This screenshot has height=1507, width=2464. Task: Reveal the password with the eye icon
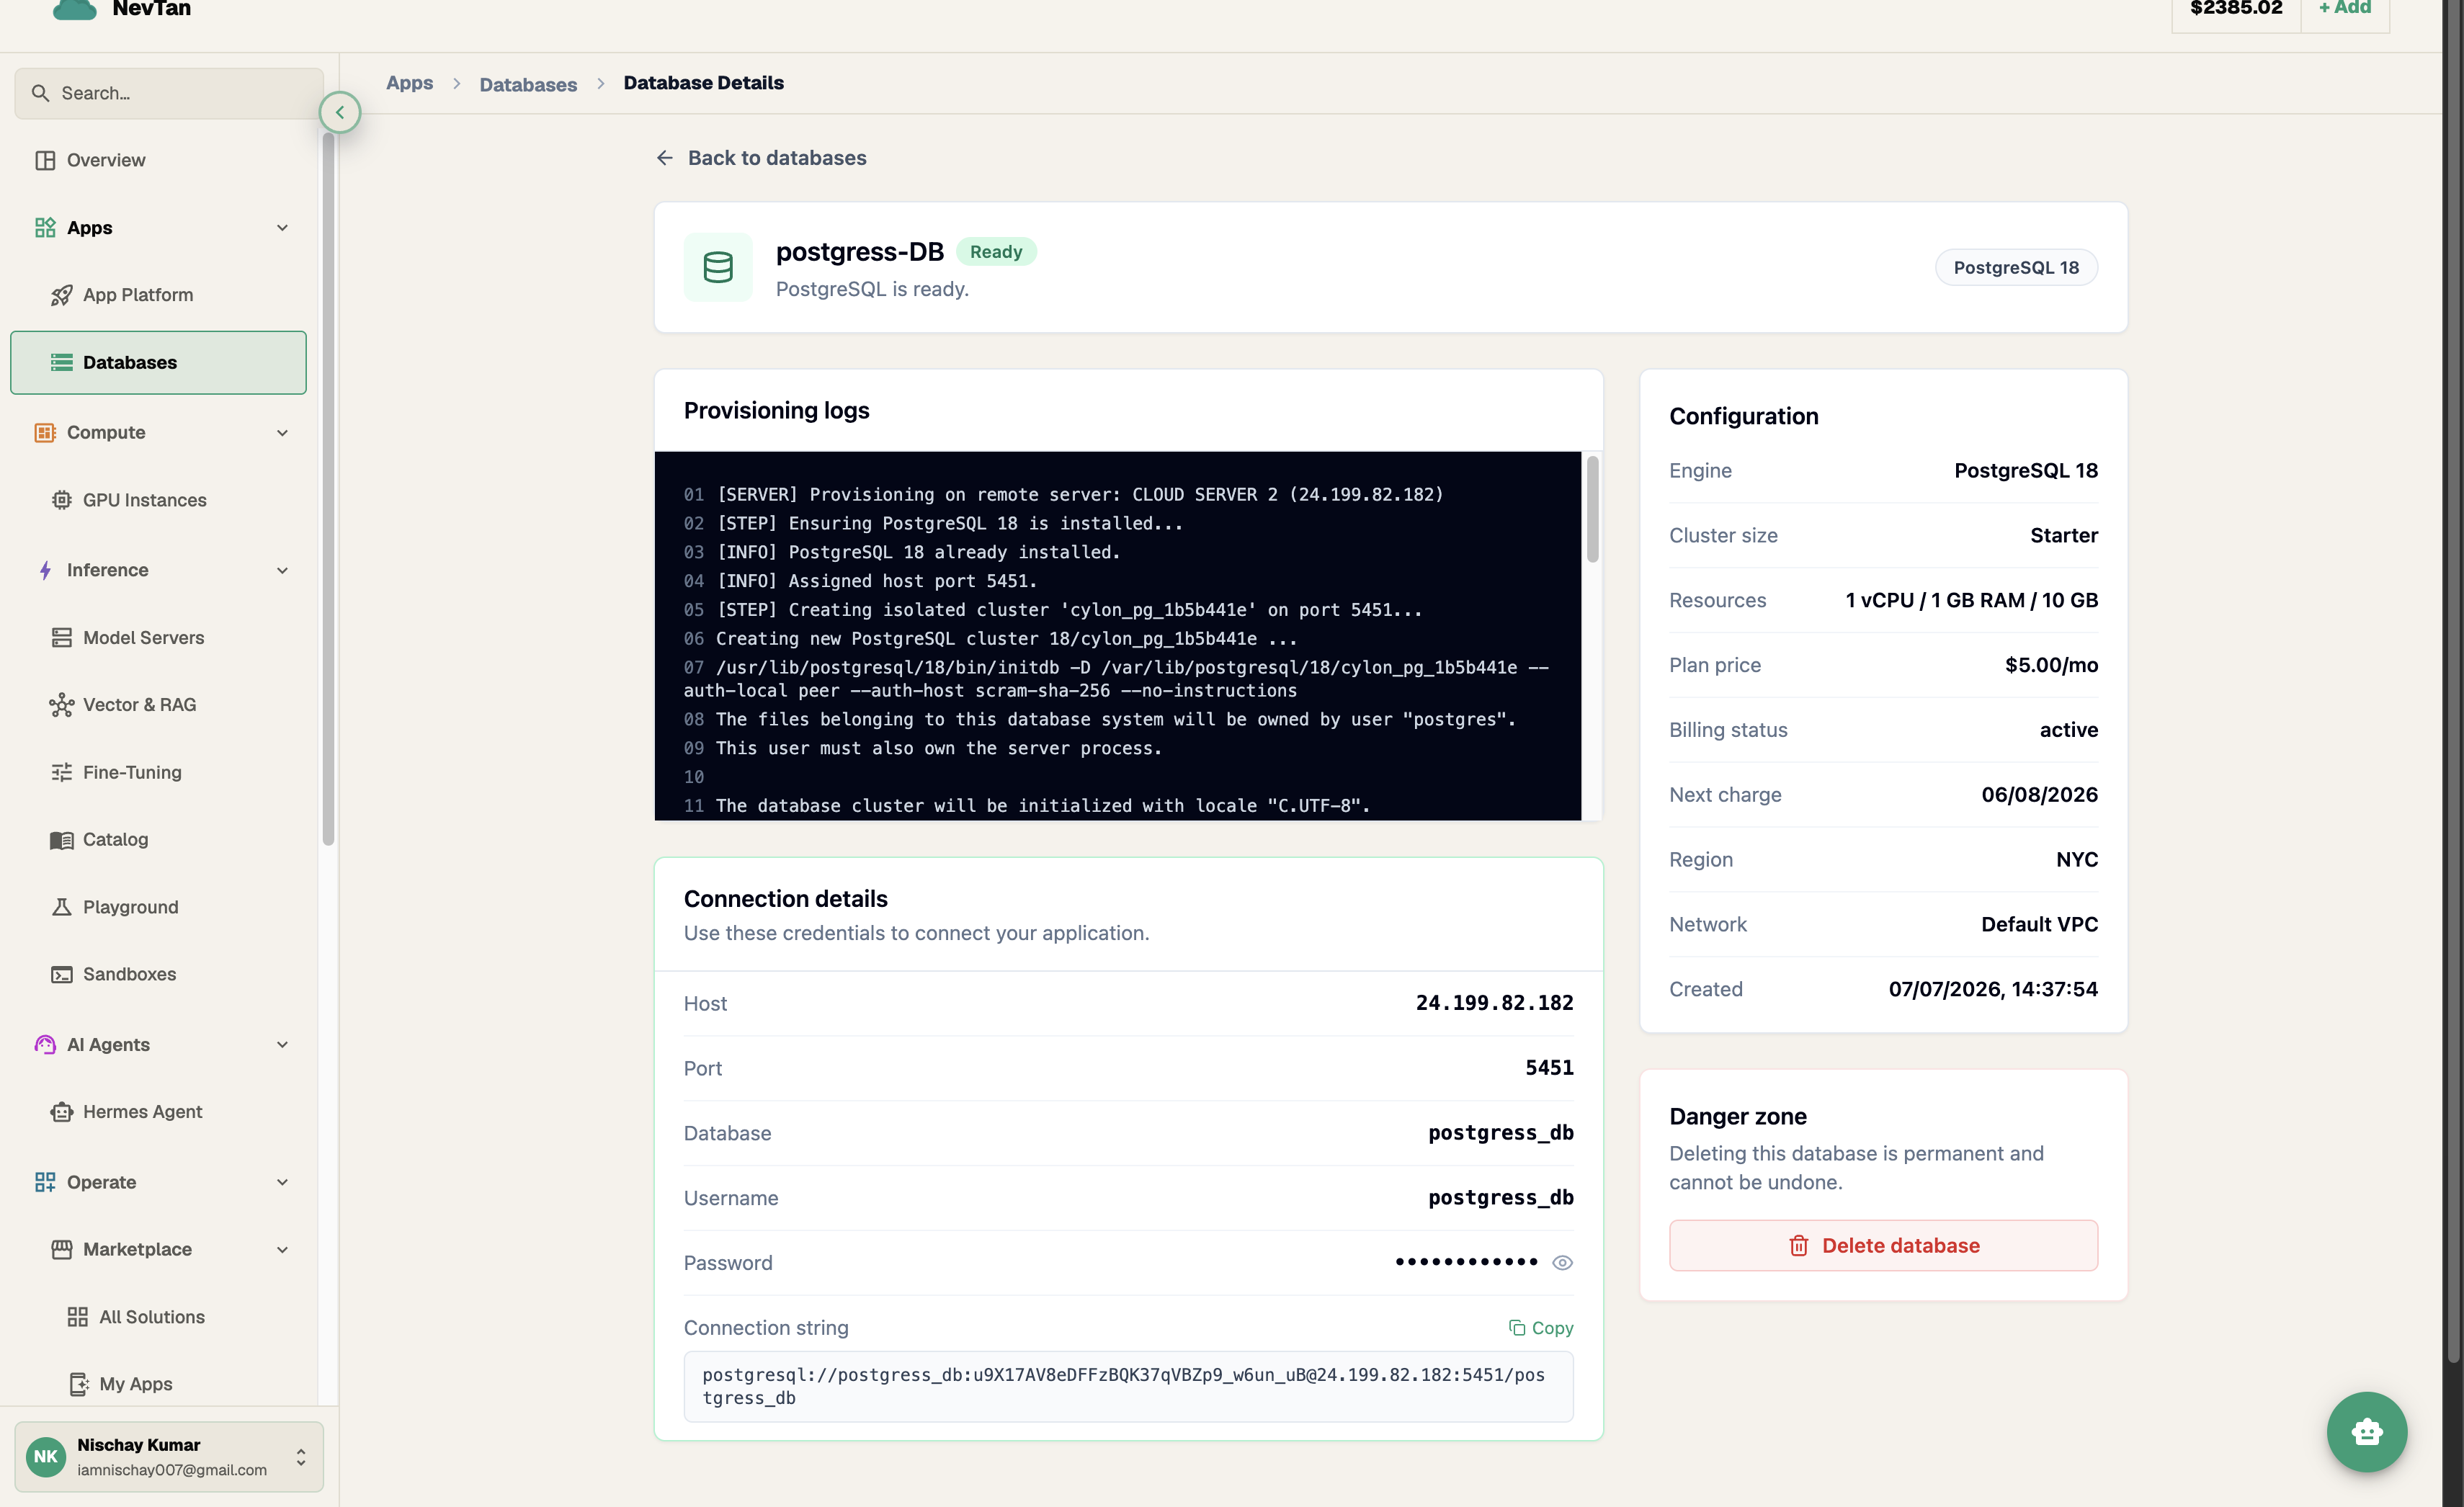pos(1562,1263)
